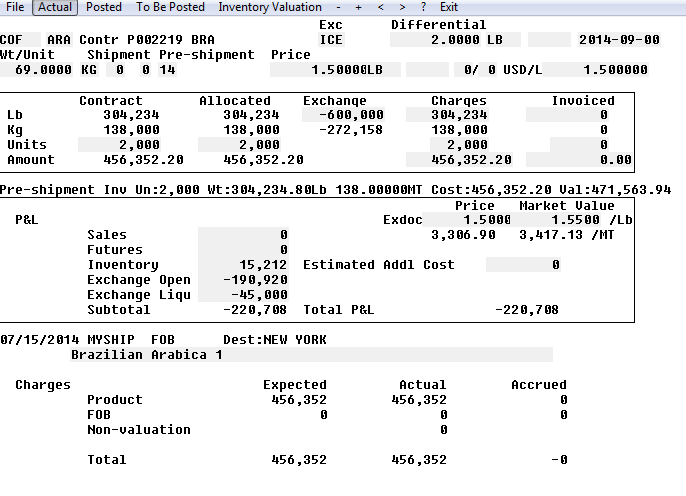The width and height of the screenshot is (686, 496).
Task: Click the Price 1.50000LB field
Action: click(335, 70)
